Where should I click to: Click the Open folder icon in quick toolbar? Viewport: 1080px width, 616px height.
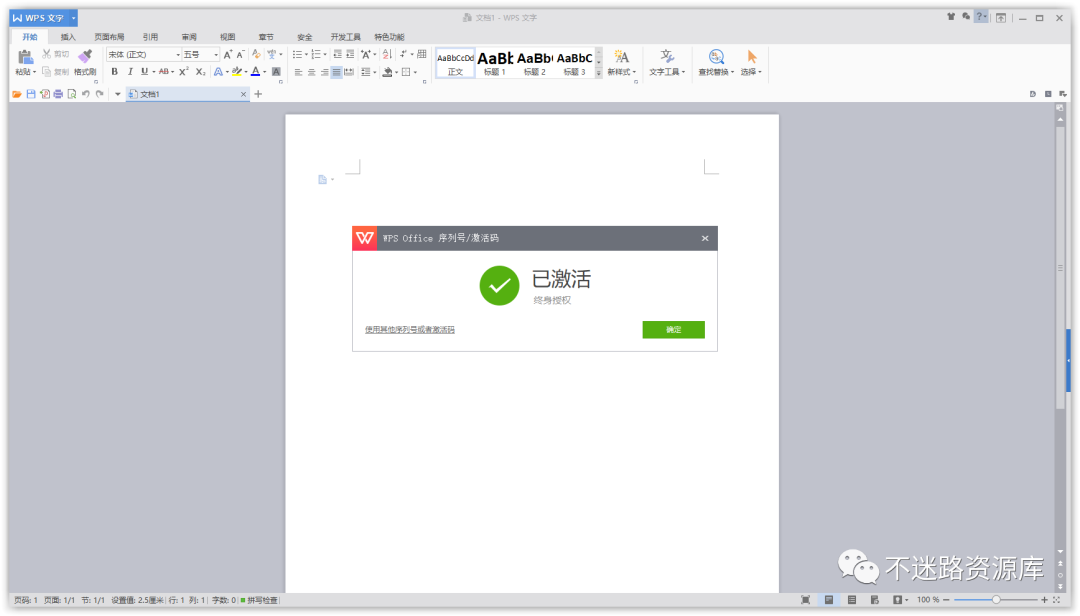coord(17,94)
